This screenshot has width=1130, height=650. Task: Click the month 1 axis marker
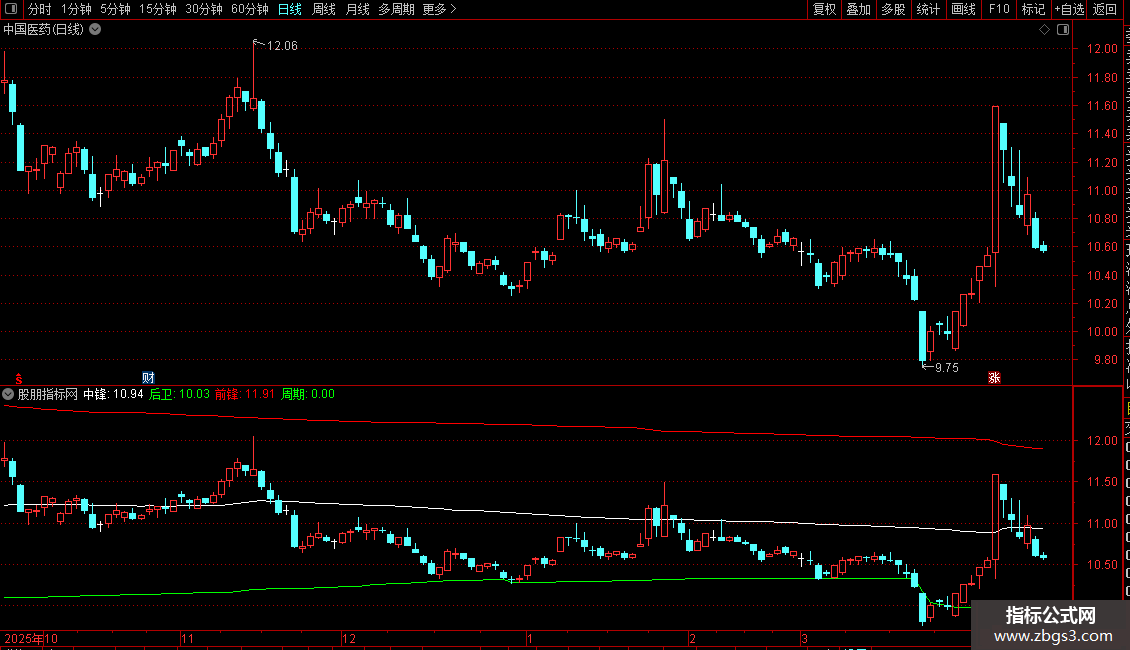530,638
